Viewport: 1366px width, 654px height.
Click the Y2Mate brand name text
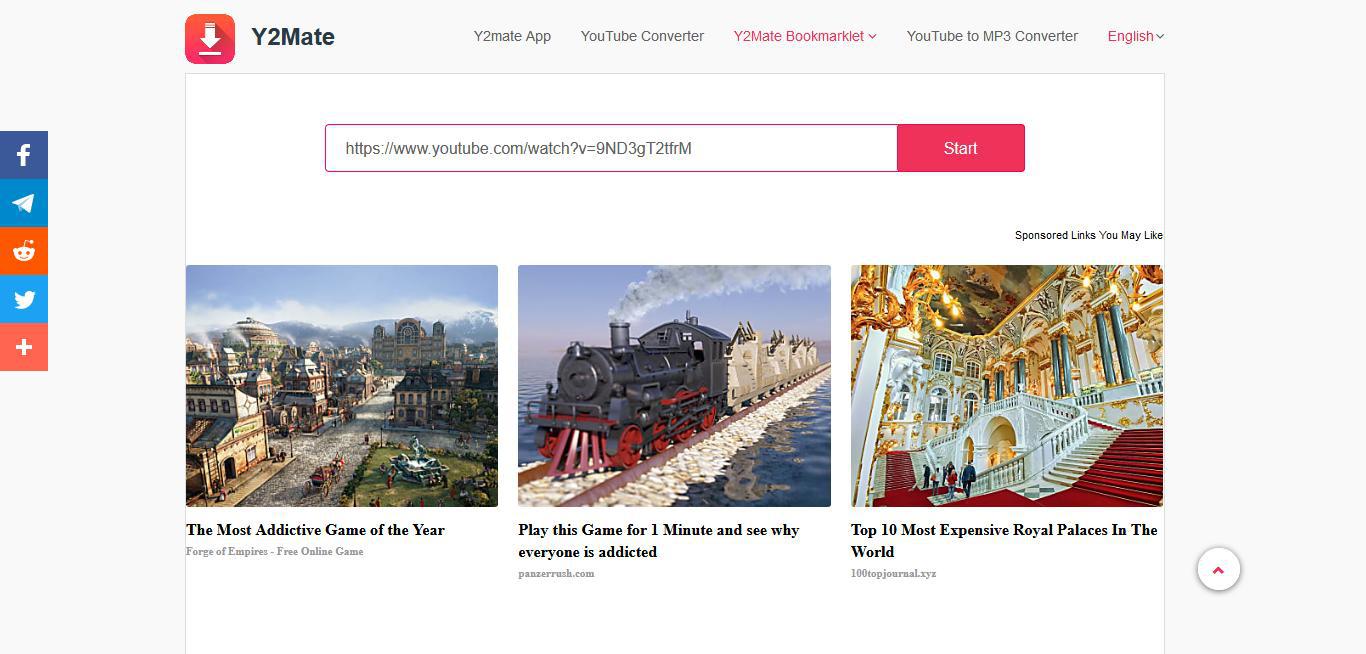[x=293, y=37]
